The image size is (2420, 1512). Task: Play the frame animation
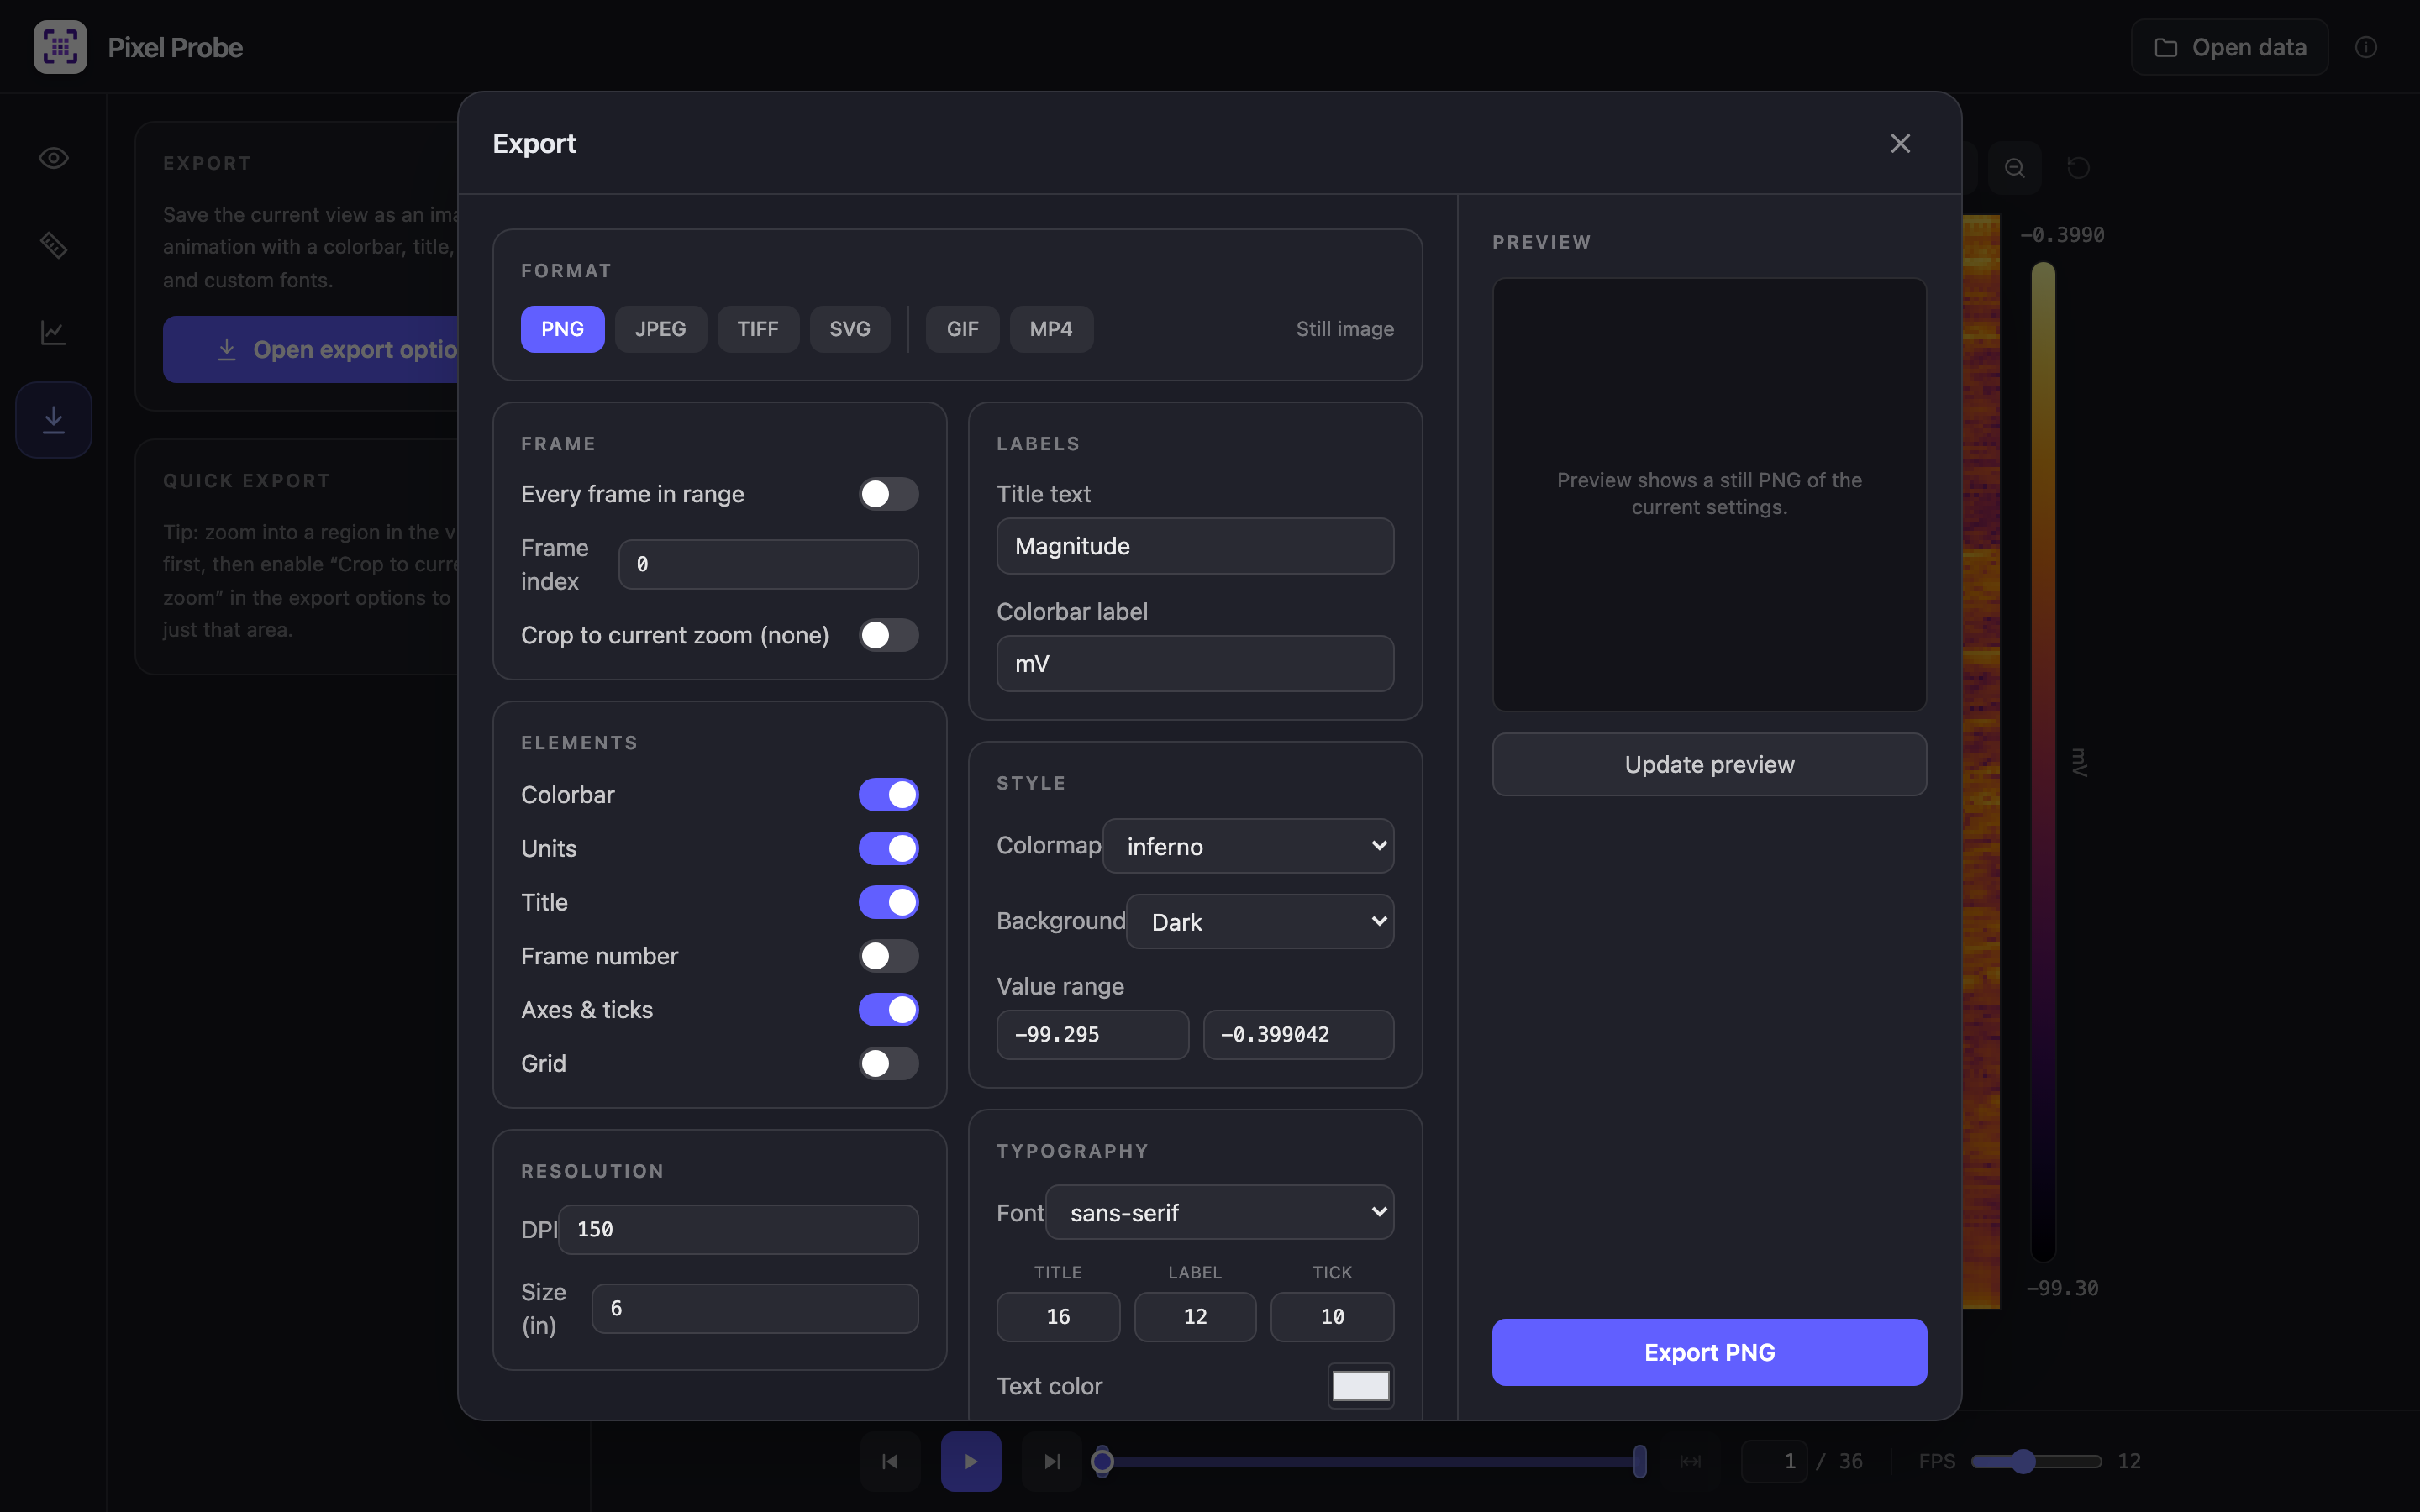(x=971, y=1461)
